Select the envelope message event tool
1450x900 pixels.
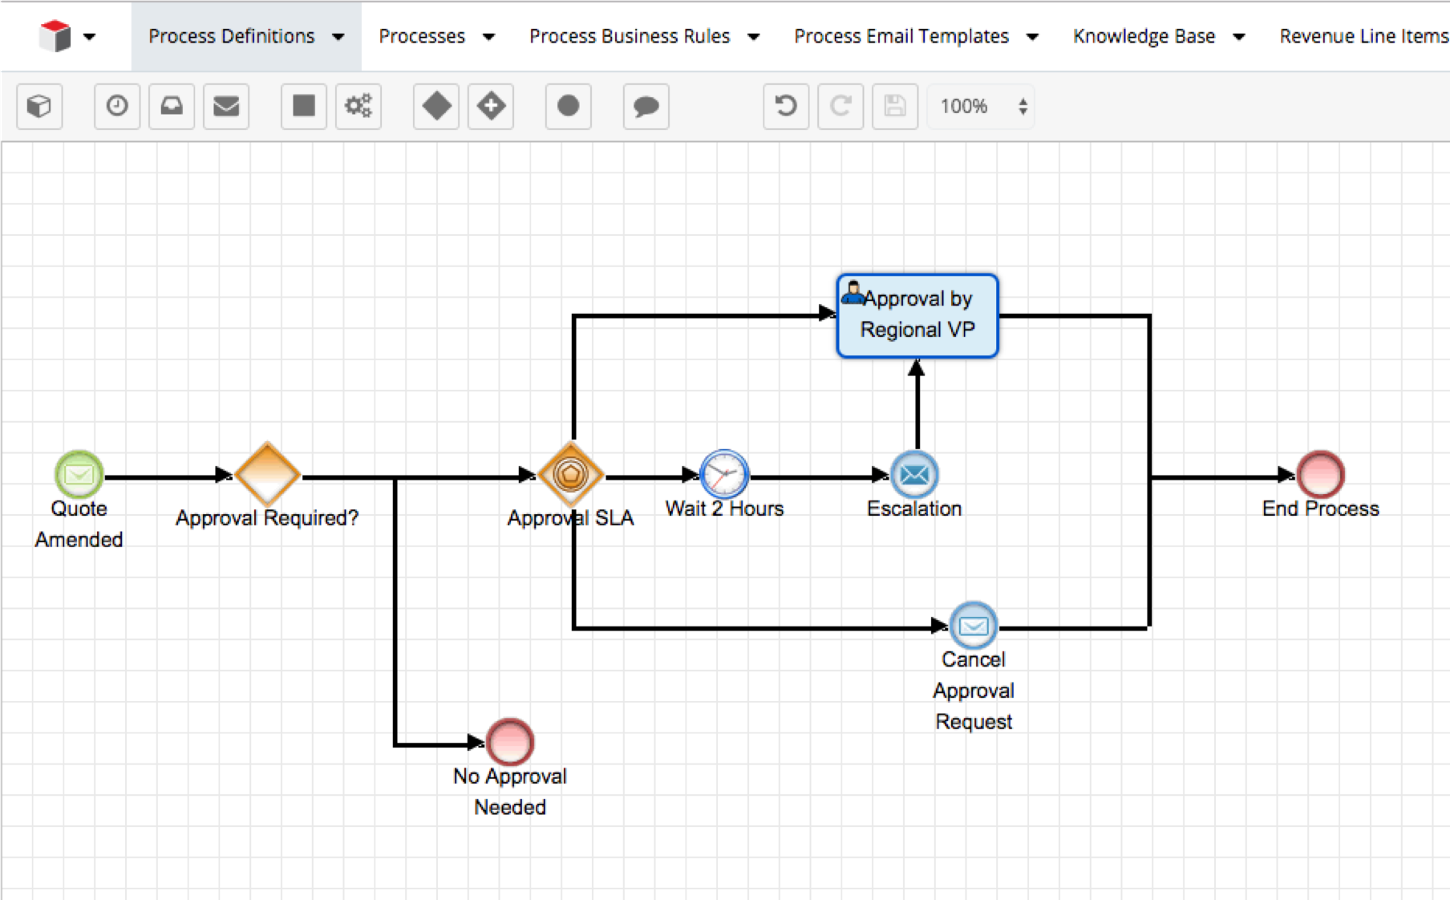(226, 106)
